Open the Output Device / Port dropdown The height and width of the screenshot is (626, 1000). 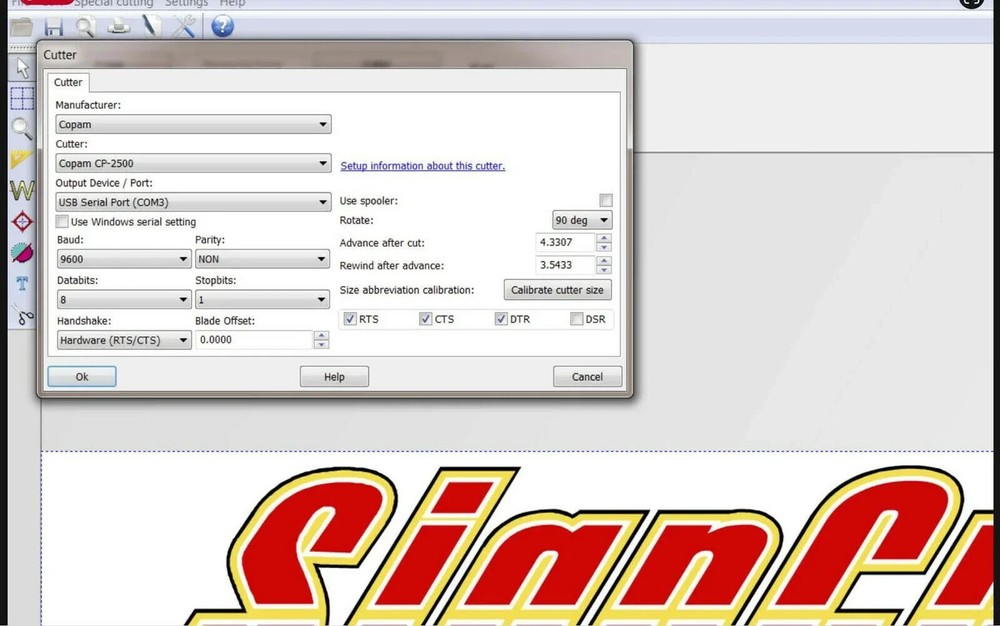pos(193,202)
